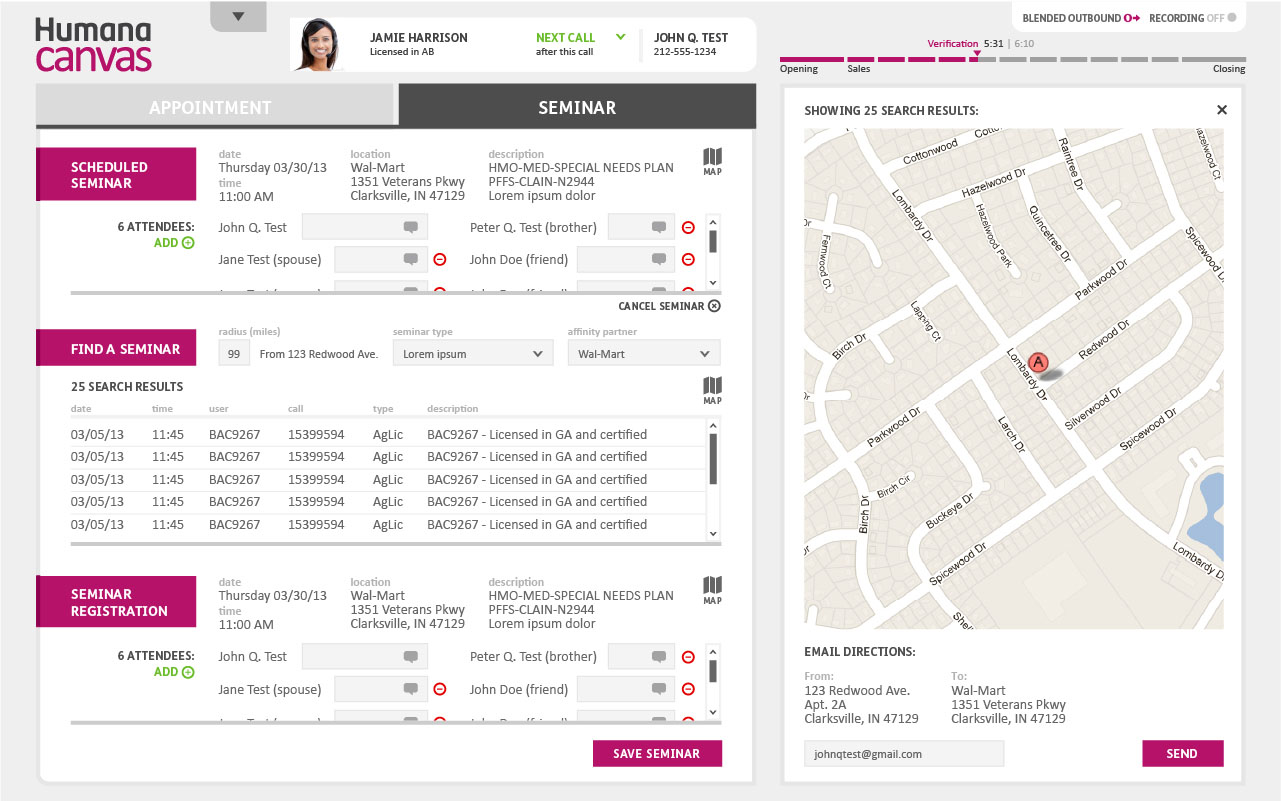Click the circled X beside Cancel Seminar

click(714, 306)
